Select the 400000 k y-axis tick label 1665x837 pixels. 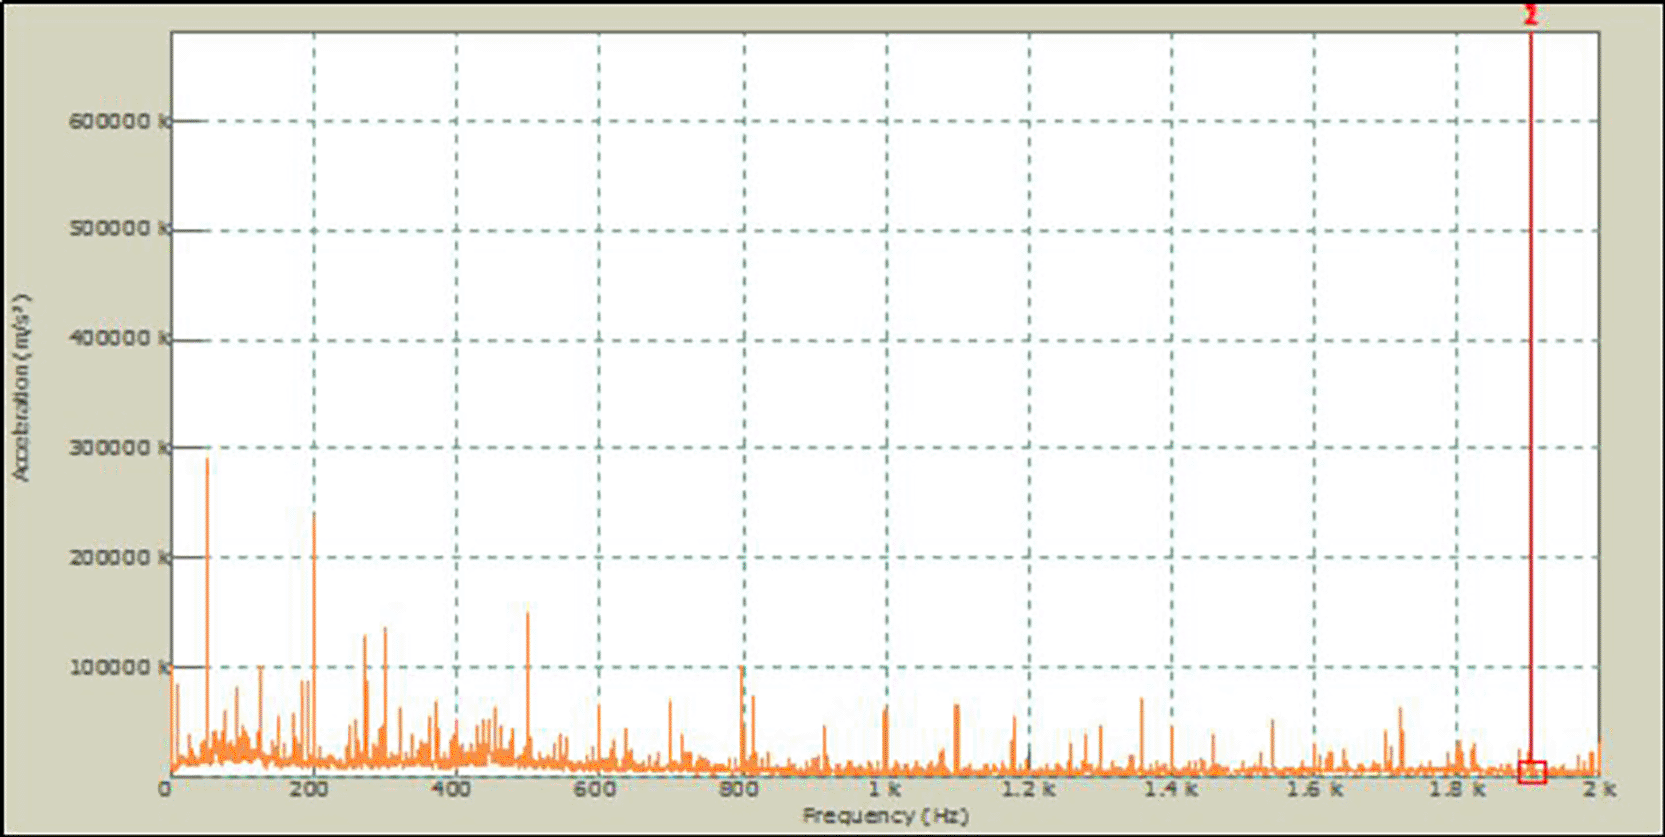pyautogui.click(x=118, y=339)
